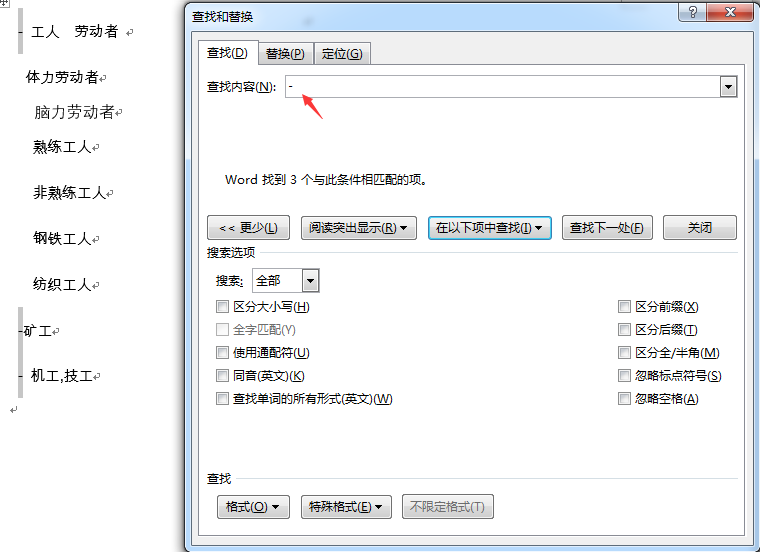Image resolution: width=760 pixels, height=552 pixels.
Task: Enable 查找单词的所有形式(英文)(W) checkbox
Action: 222,398
